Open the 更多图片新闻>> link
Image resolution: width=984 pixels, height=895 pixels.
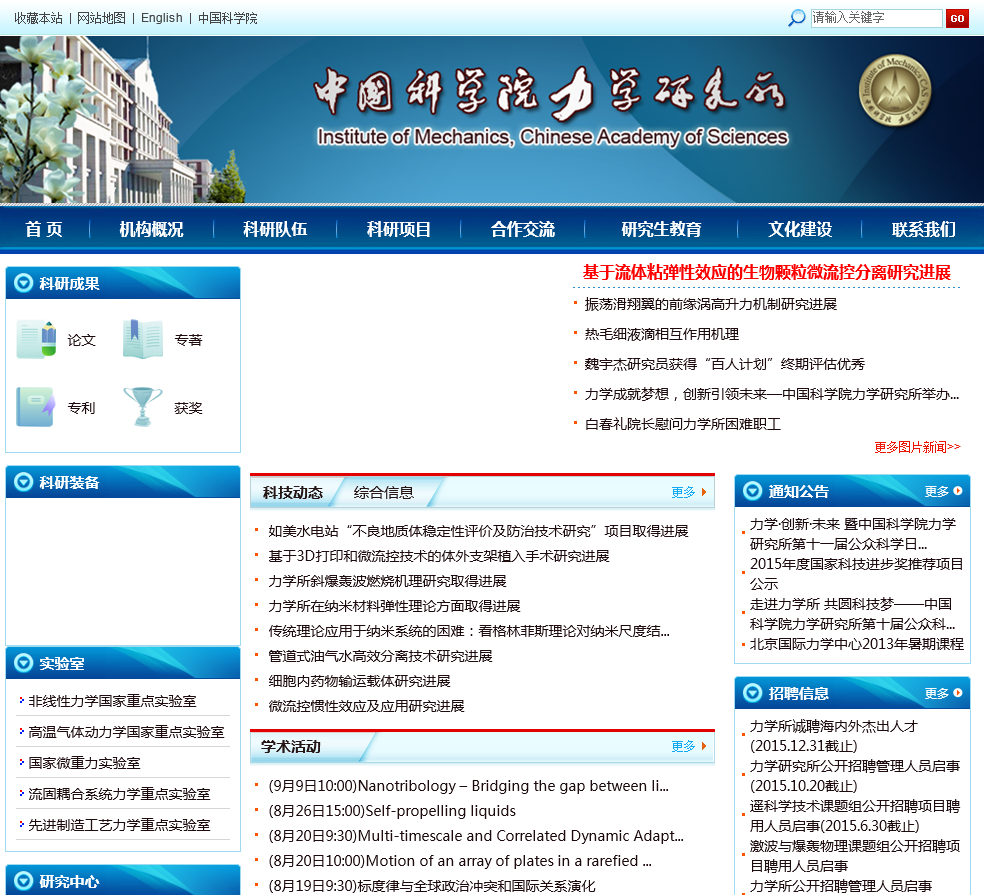917,447
